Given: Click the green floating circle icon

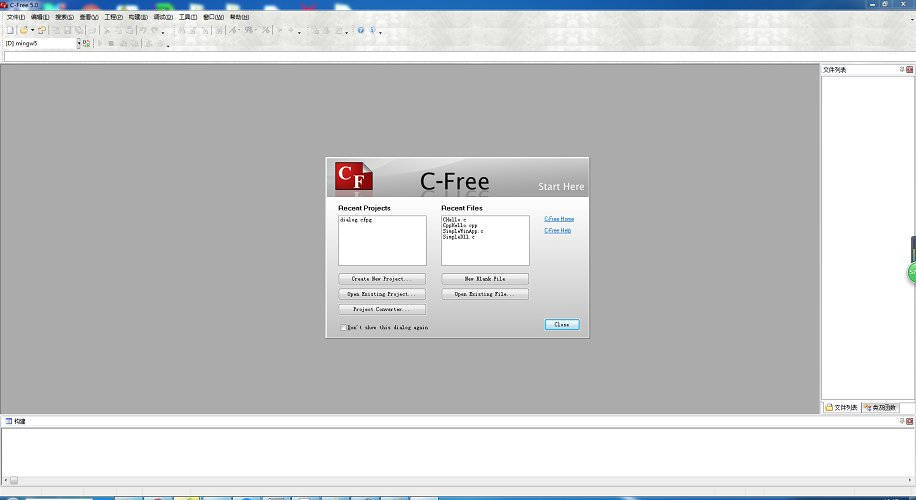Looking at the screenshot, I should pyautogui.click(x=911, y=273).
